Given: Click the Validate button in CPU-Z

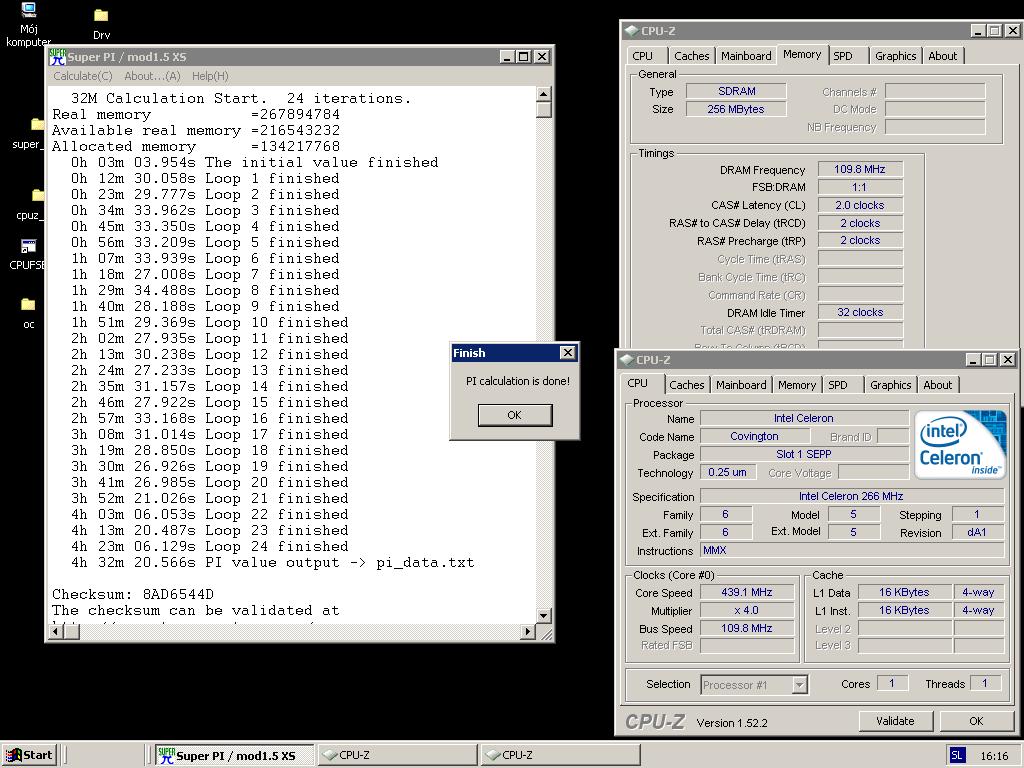Looking at the screenshot, I should click(x=895, y=721).
